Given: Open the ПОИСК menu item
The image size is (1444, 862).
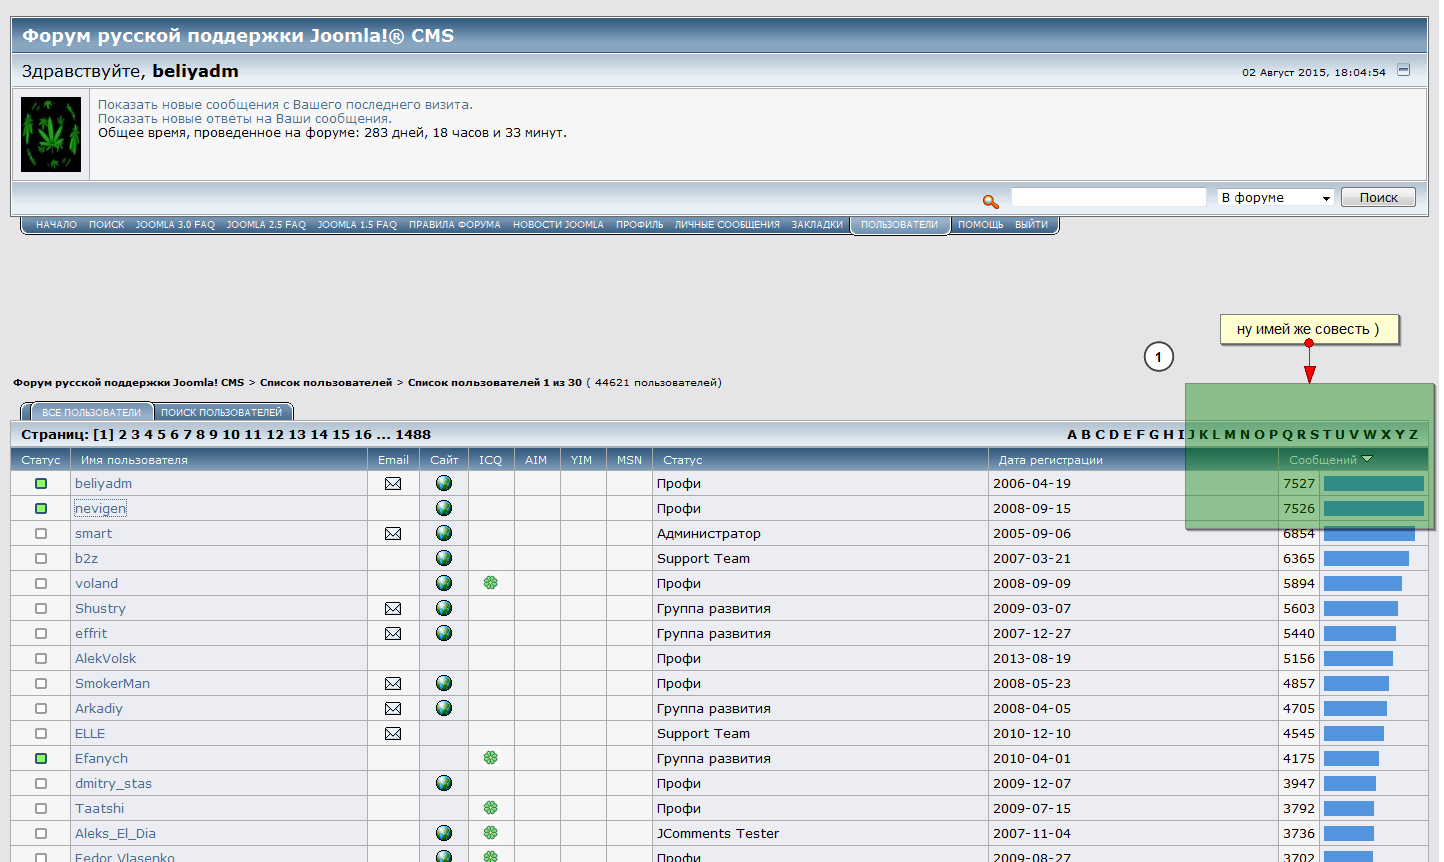Looking at the screenshot, I should 107,225.
